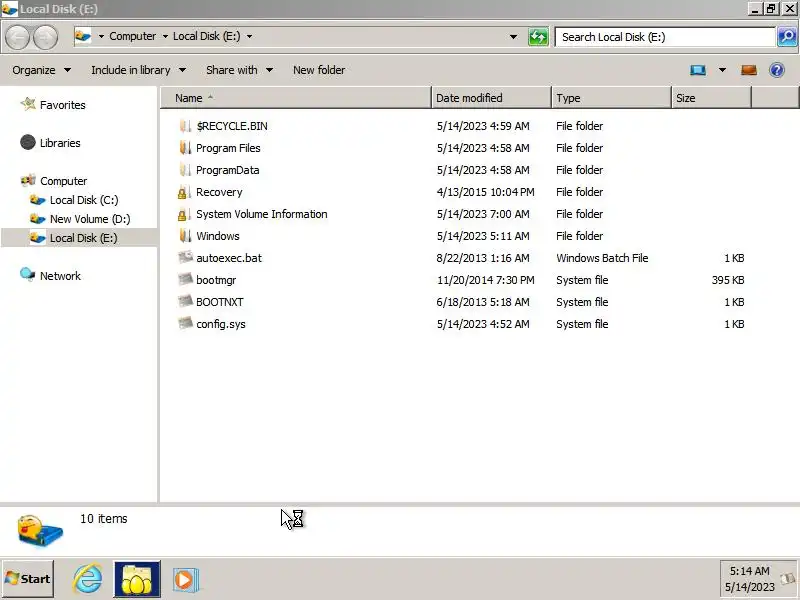
Task: Refresh the Local Disk (E:) view
Action: (x=538, y=37)
